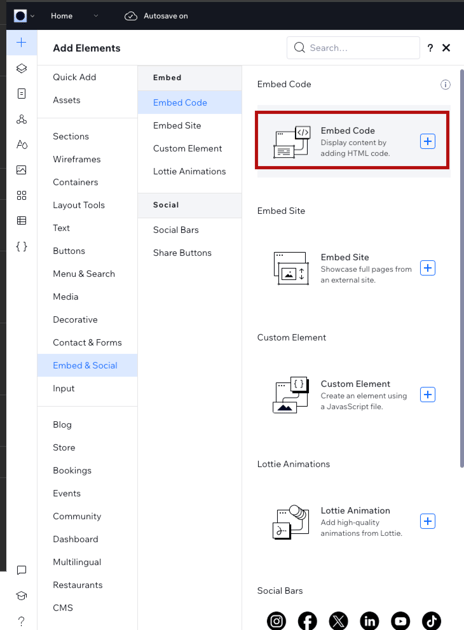
Task: Add the Embed Site element with plus button
Action: (428, 268)
